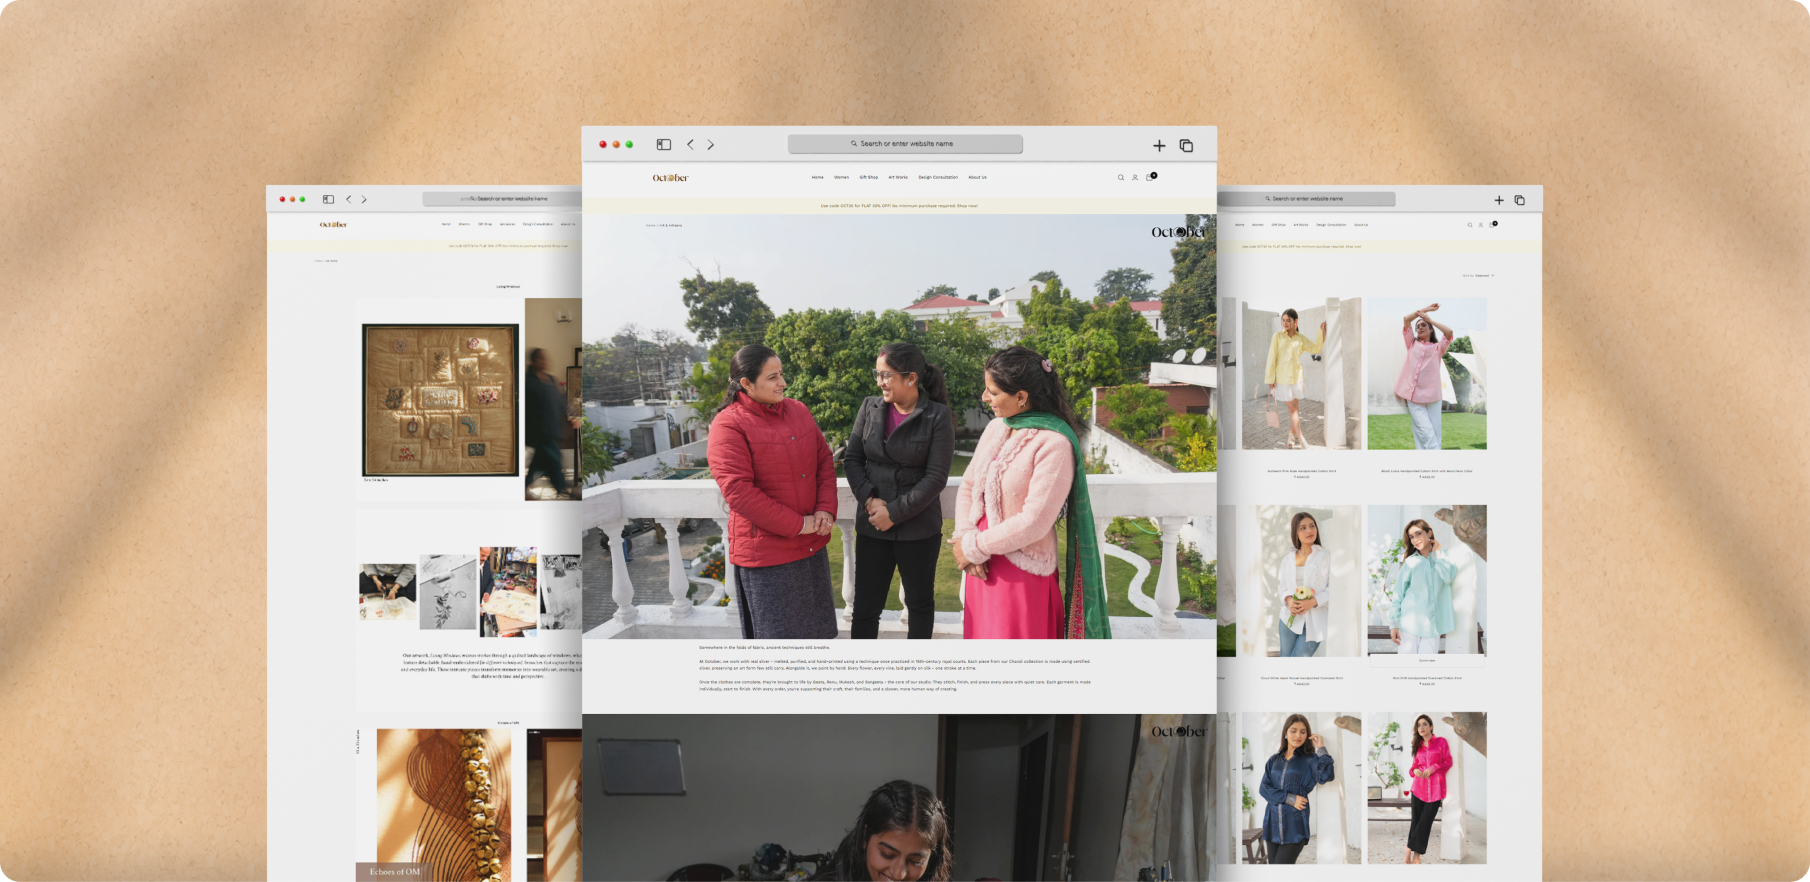
Task: Go back in the center browser window
Action: coord(690,145)
